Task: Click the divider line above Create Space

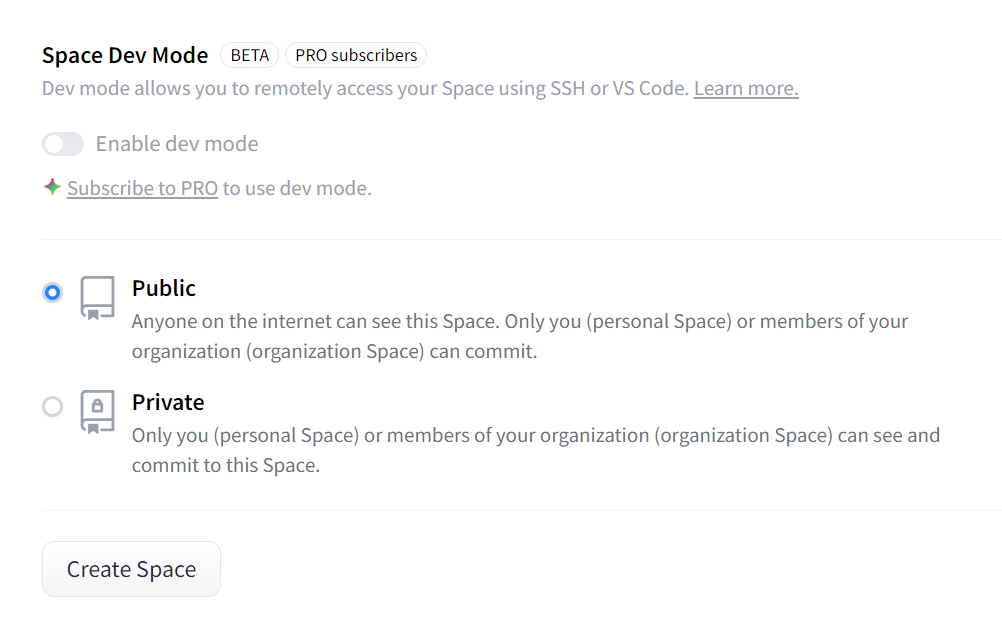Action: point(520,510)
